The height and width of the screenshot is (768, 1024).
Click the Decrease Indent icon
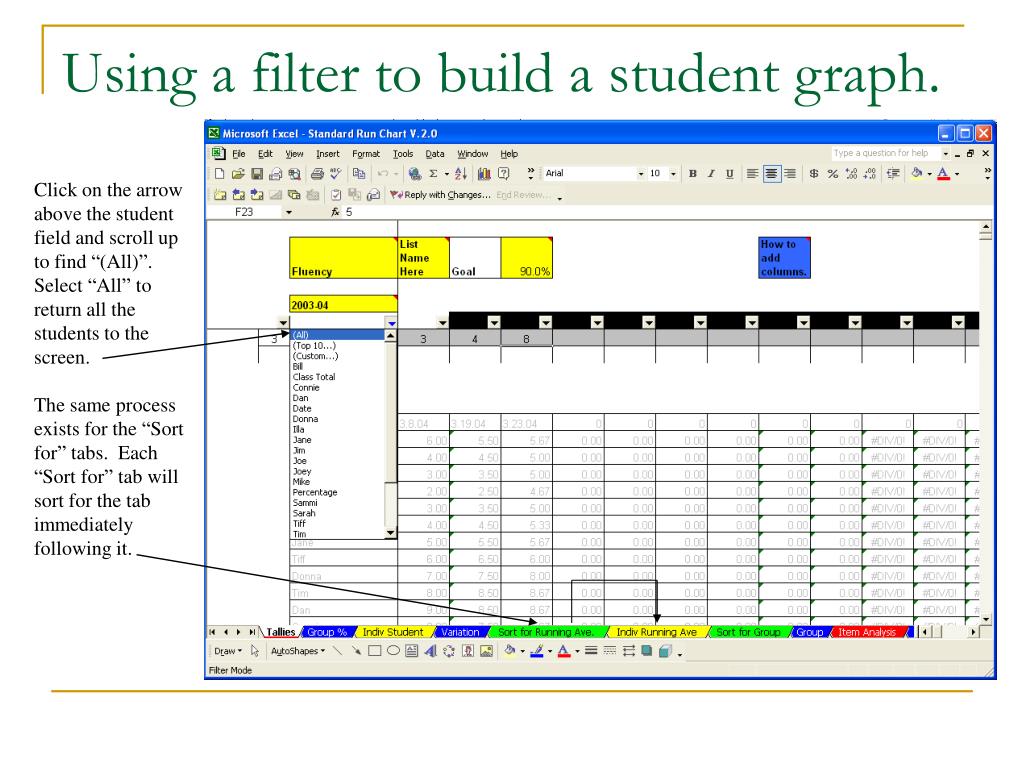893,174
